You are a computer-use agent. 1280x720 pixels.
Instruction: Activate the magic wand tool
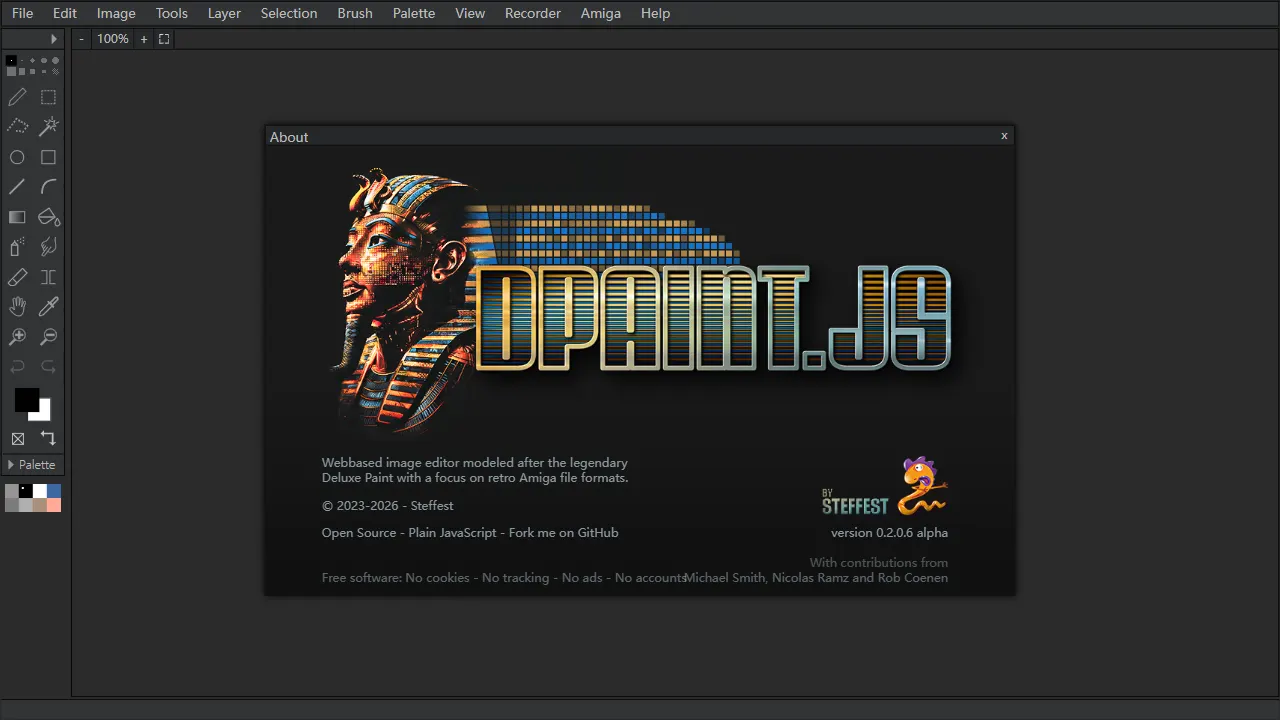tap(48, 127)
